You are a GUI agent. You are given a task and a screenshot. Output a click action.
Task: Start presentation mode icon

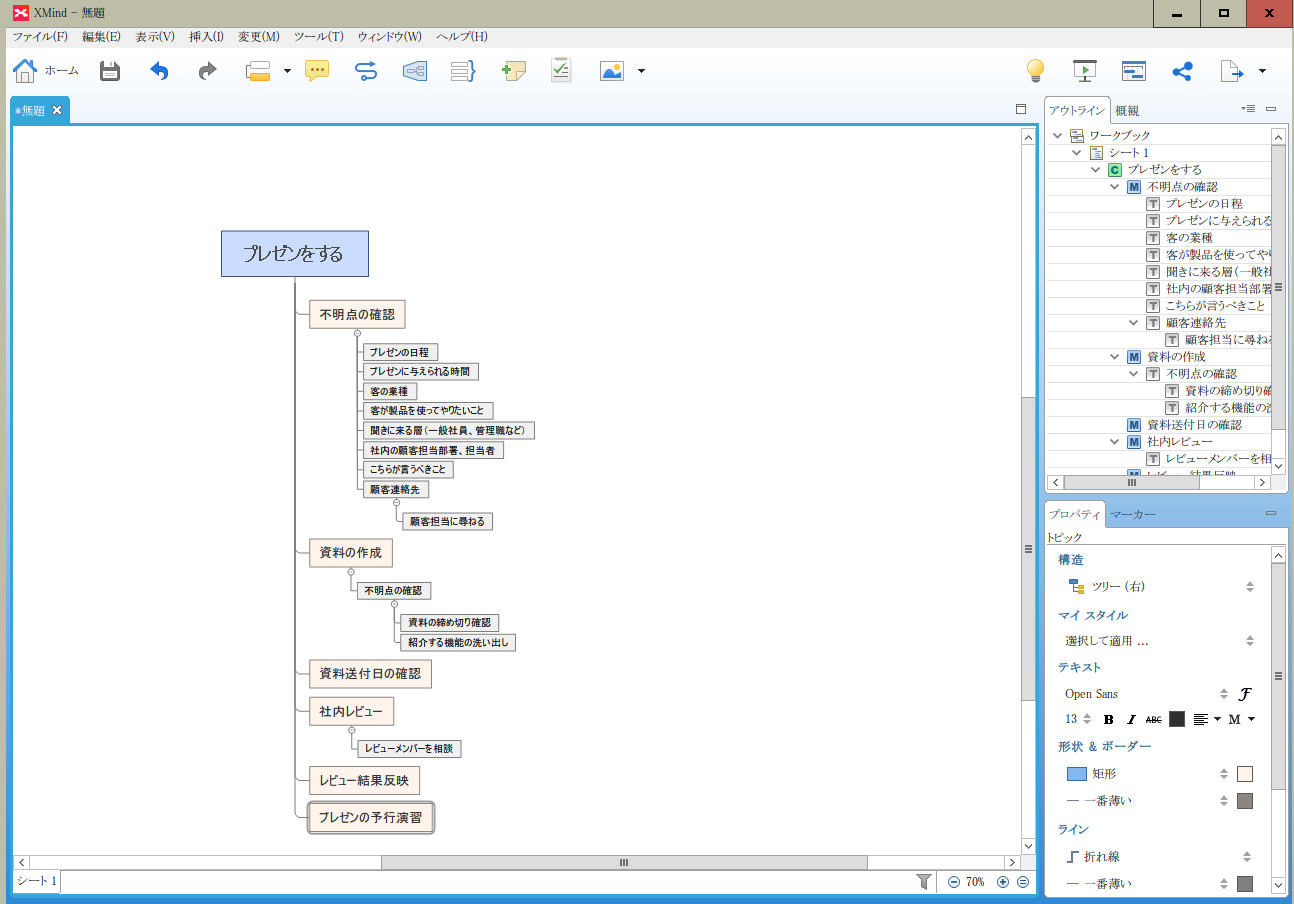[1085, 71]
